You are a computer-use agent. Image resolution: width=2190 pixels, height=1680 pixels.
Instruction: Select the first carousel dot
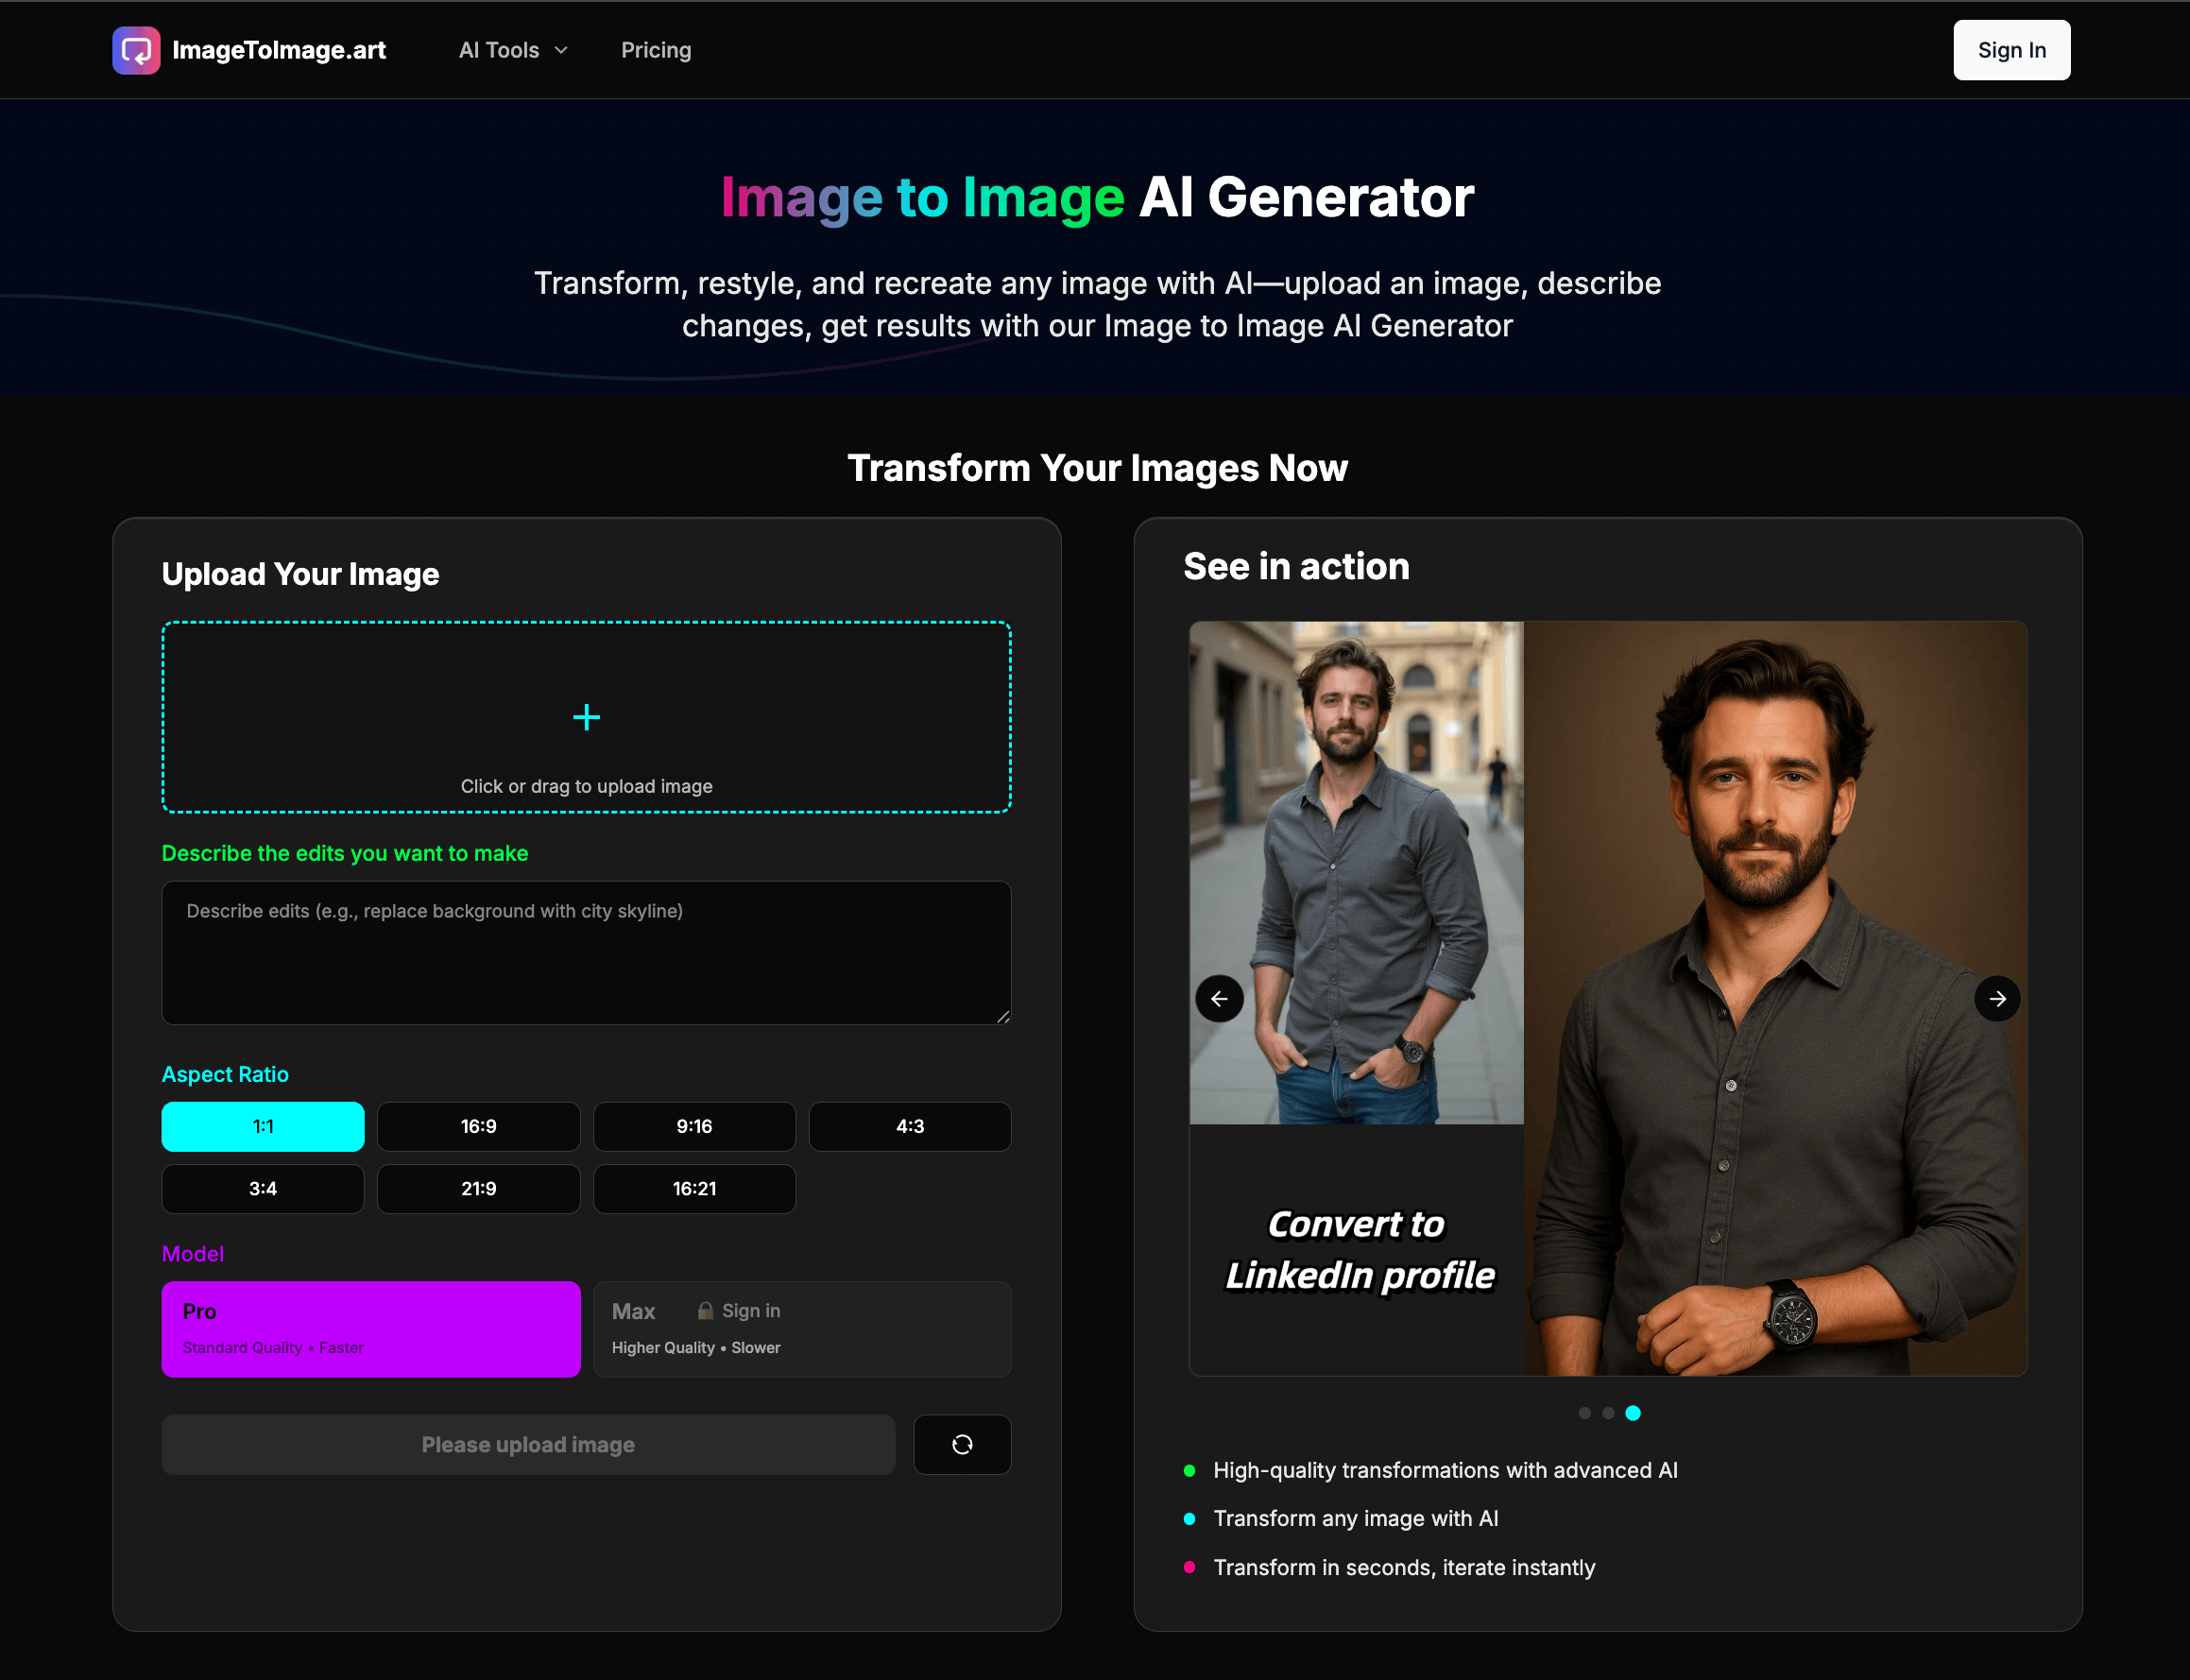coord(1584,1413)
